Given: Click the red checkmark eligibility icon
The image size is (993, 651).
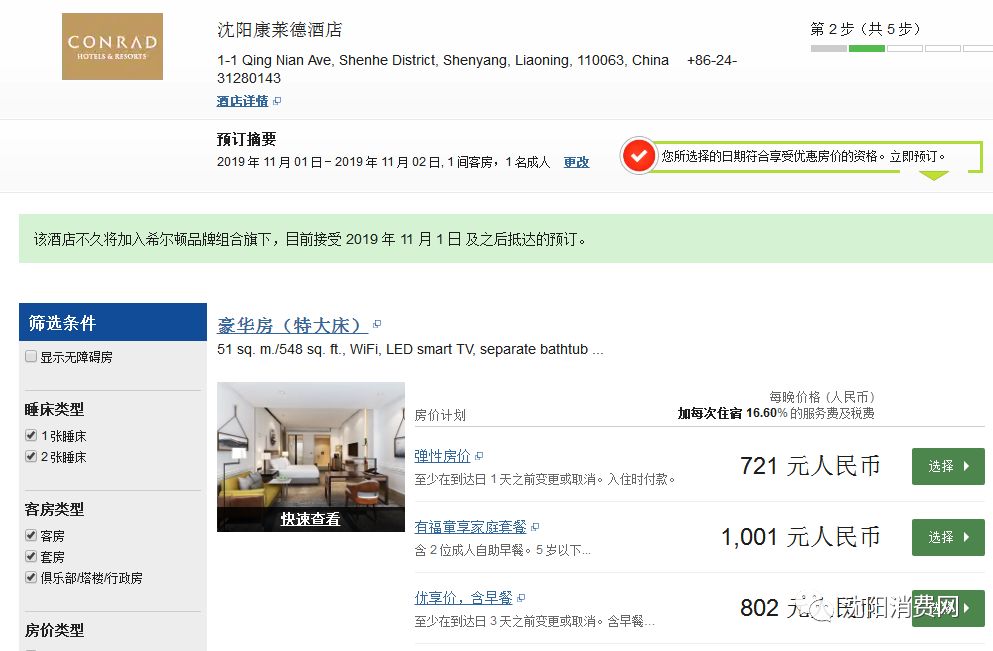Looking at the screenshot, I should [x=637, y=156].
